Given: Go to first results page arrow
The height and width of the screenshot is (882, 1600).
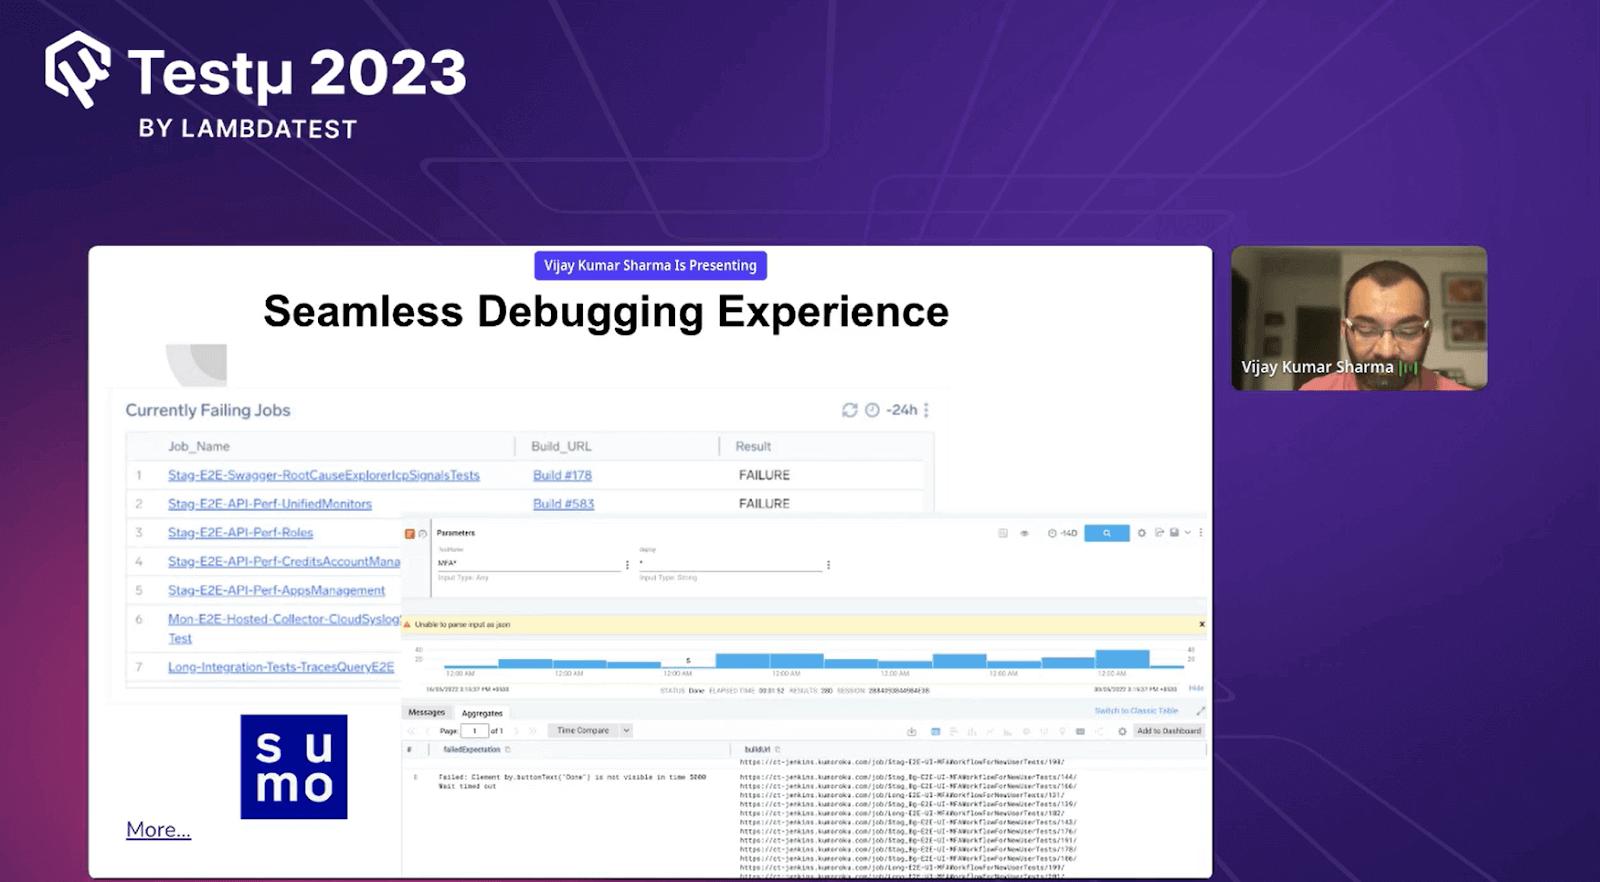Looking at the screenshot, I should point(411,731).
